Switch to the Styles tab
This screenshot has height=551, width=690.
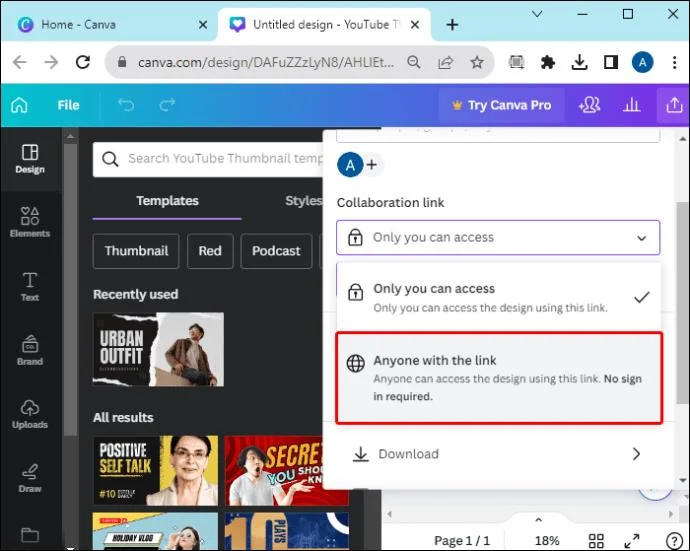(x=303, y=201)
